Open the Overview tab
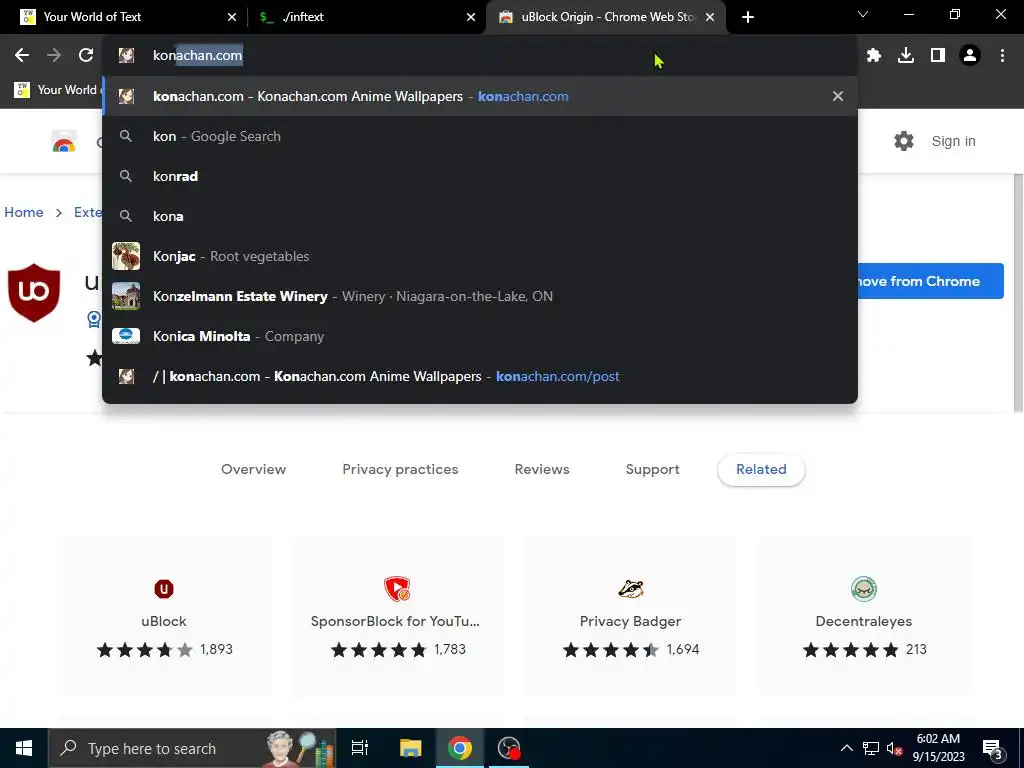This screenshot has width=1024, height=768. coord(253,470)
